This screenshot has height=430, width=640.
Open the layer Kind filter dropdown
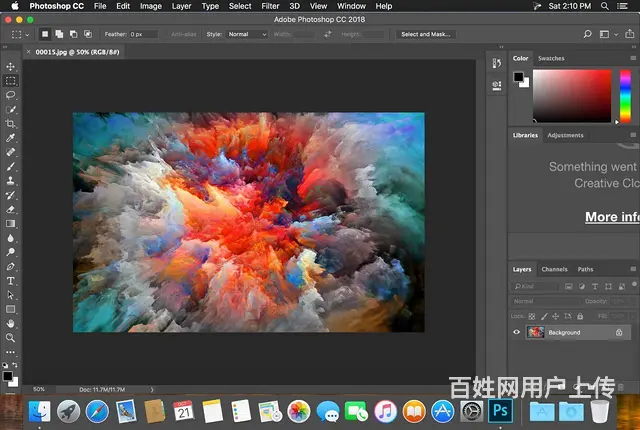[x=536, y=286]
